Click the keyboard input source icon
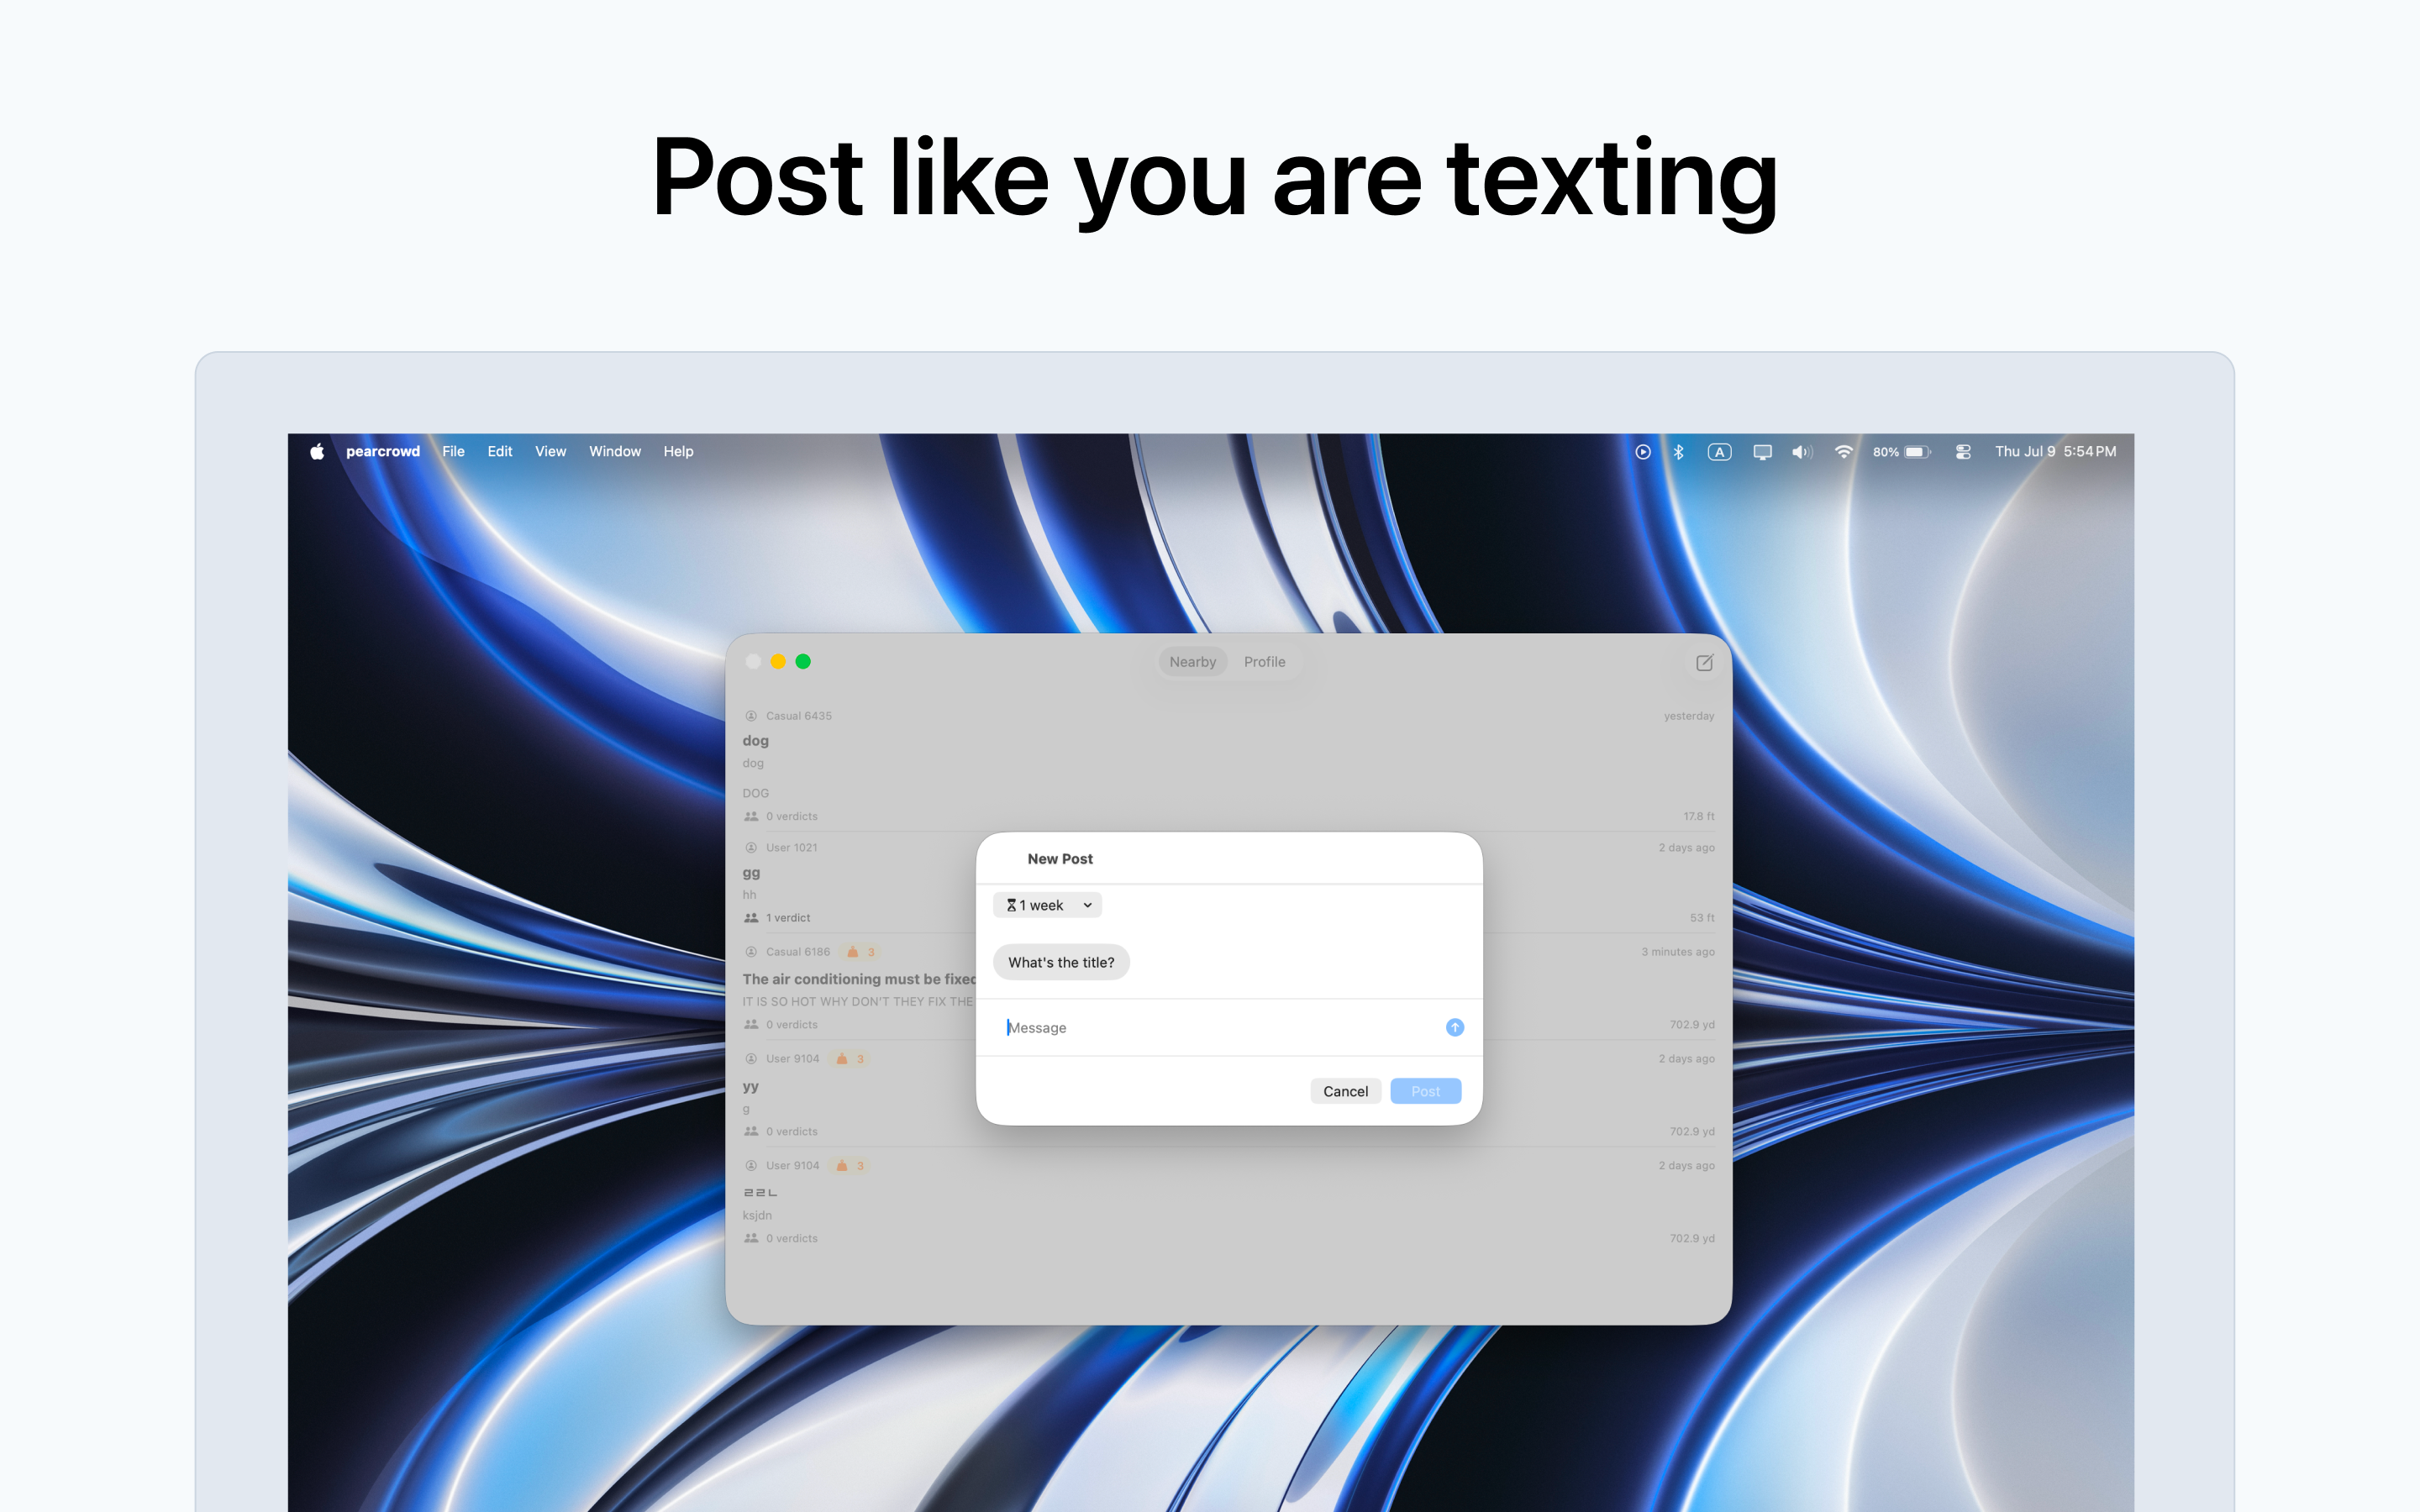 click(1719, 452)
